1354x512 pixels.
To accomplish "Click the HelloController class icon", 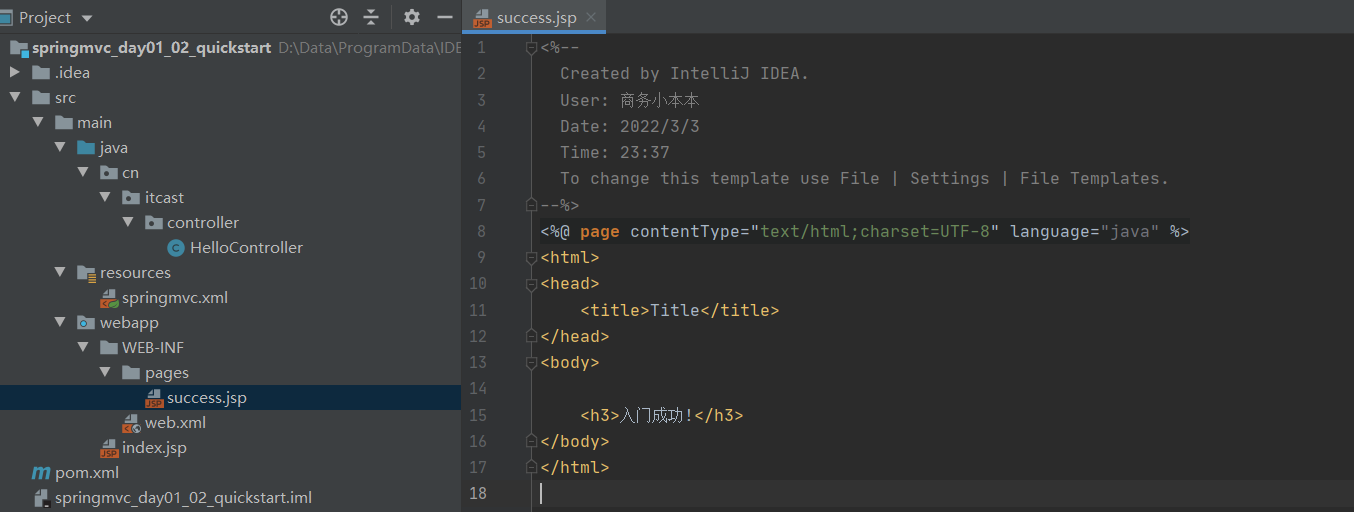I will 176,247.
